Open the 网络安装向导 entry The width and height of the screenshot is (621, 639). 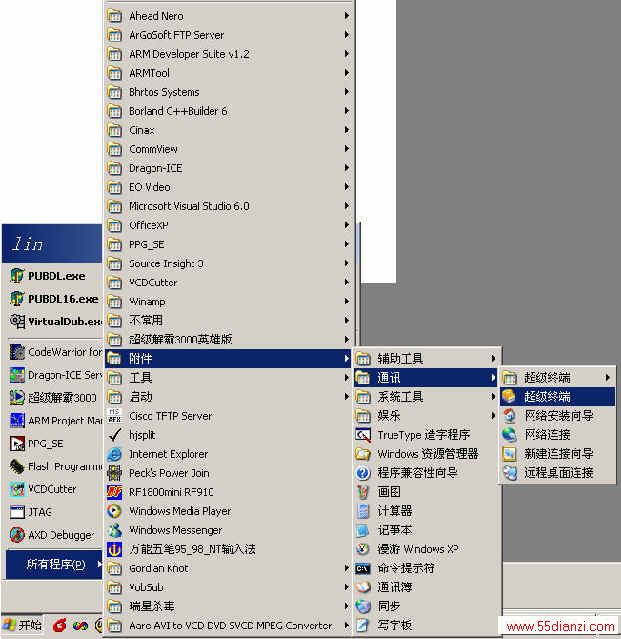click(x=557, y=416)
